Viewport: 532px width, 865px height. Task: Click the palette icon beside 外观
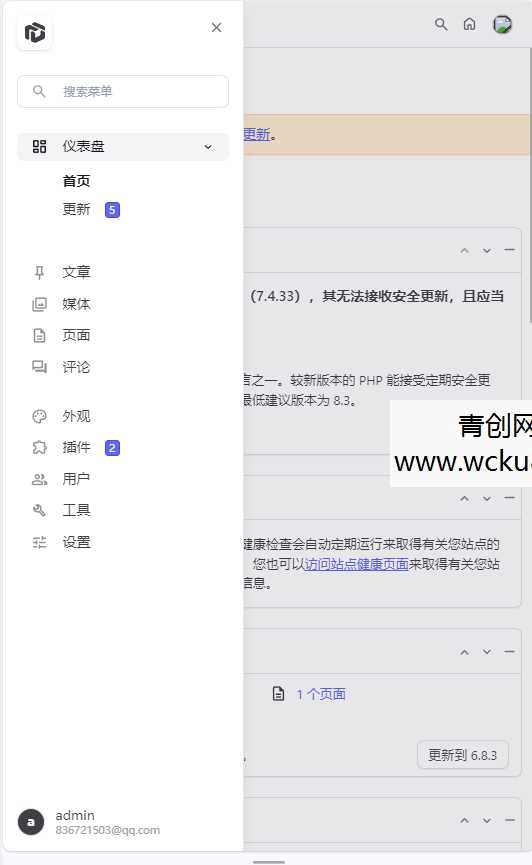coord(39,417)
